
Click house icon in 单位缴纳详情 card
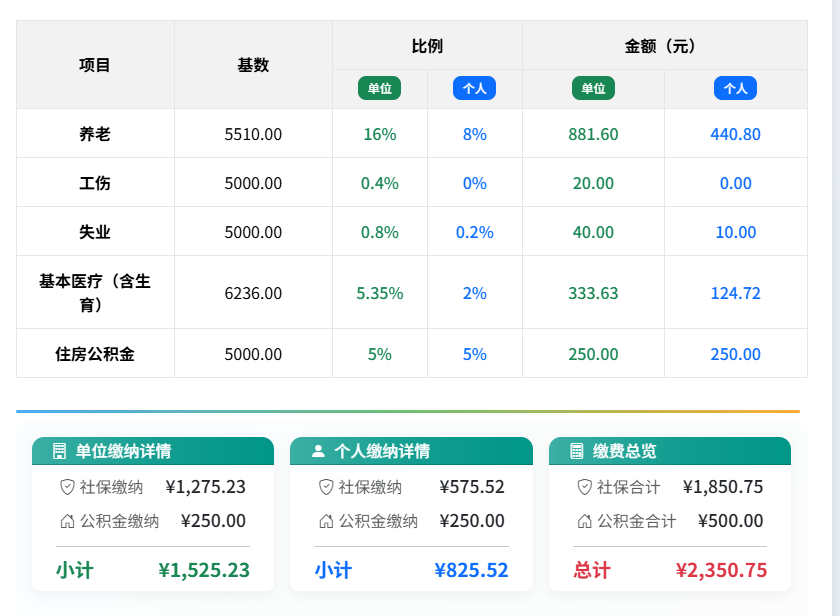pos(68,521)
